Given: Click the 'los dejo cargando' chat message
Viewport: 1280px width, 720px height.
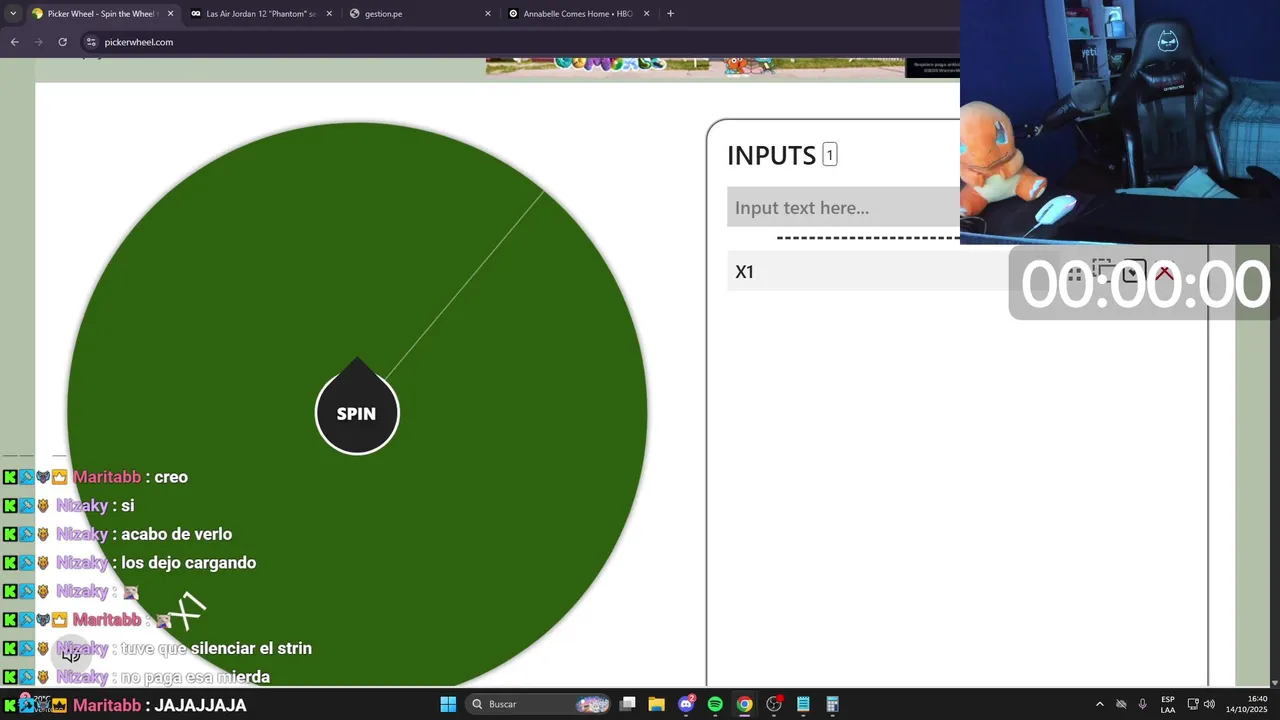Looking at the screenshot, I should (x=188, y=562).
